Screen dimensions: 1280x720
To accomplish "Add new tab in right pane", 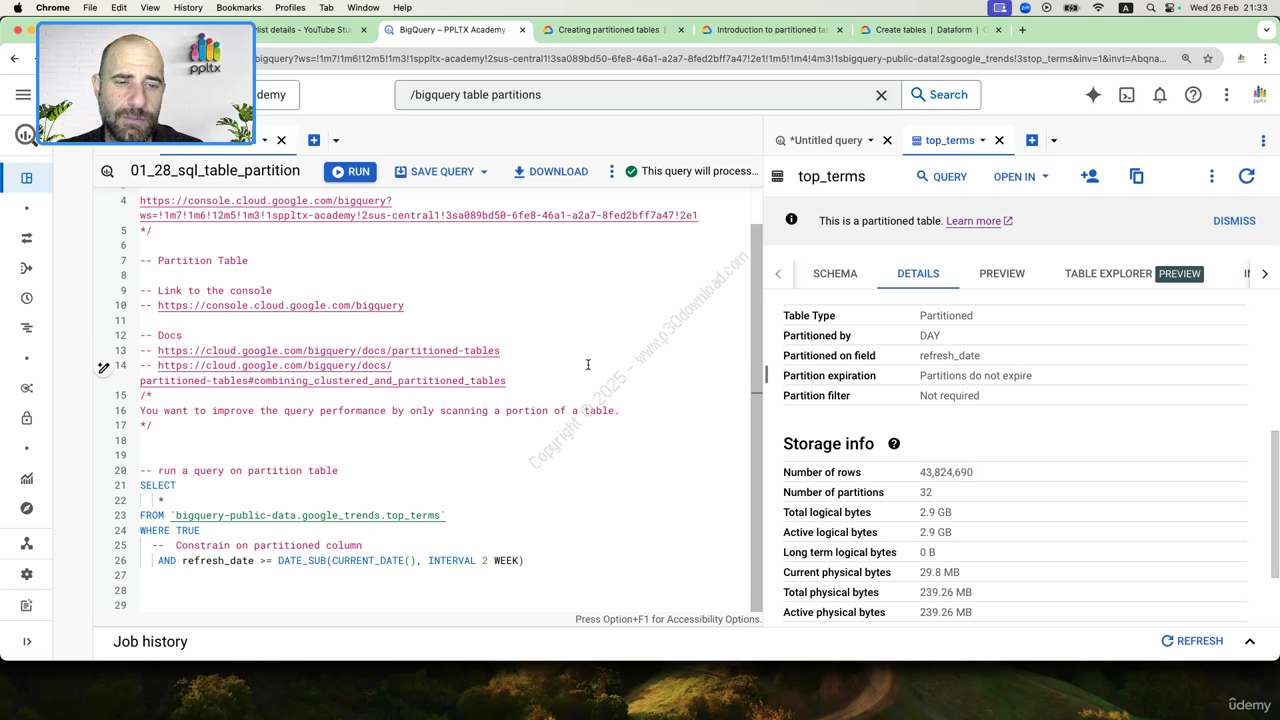I will coord(1032,140).
